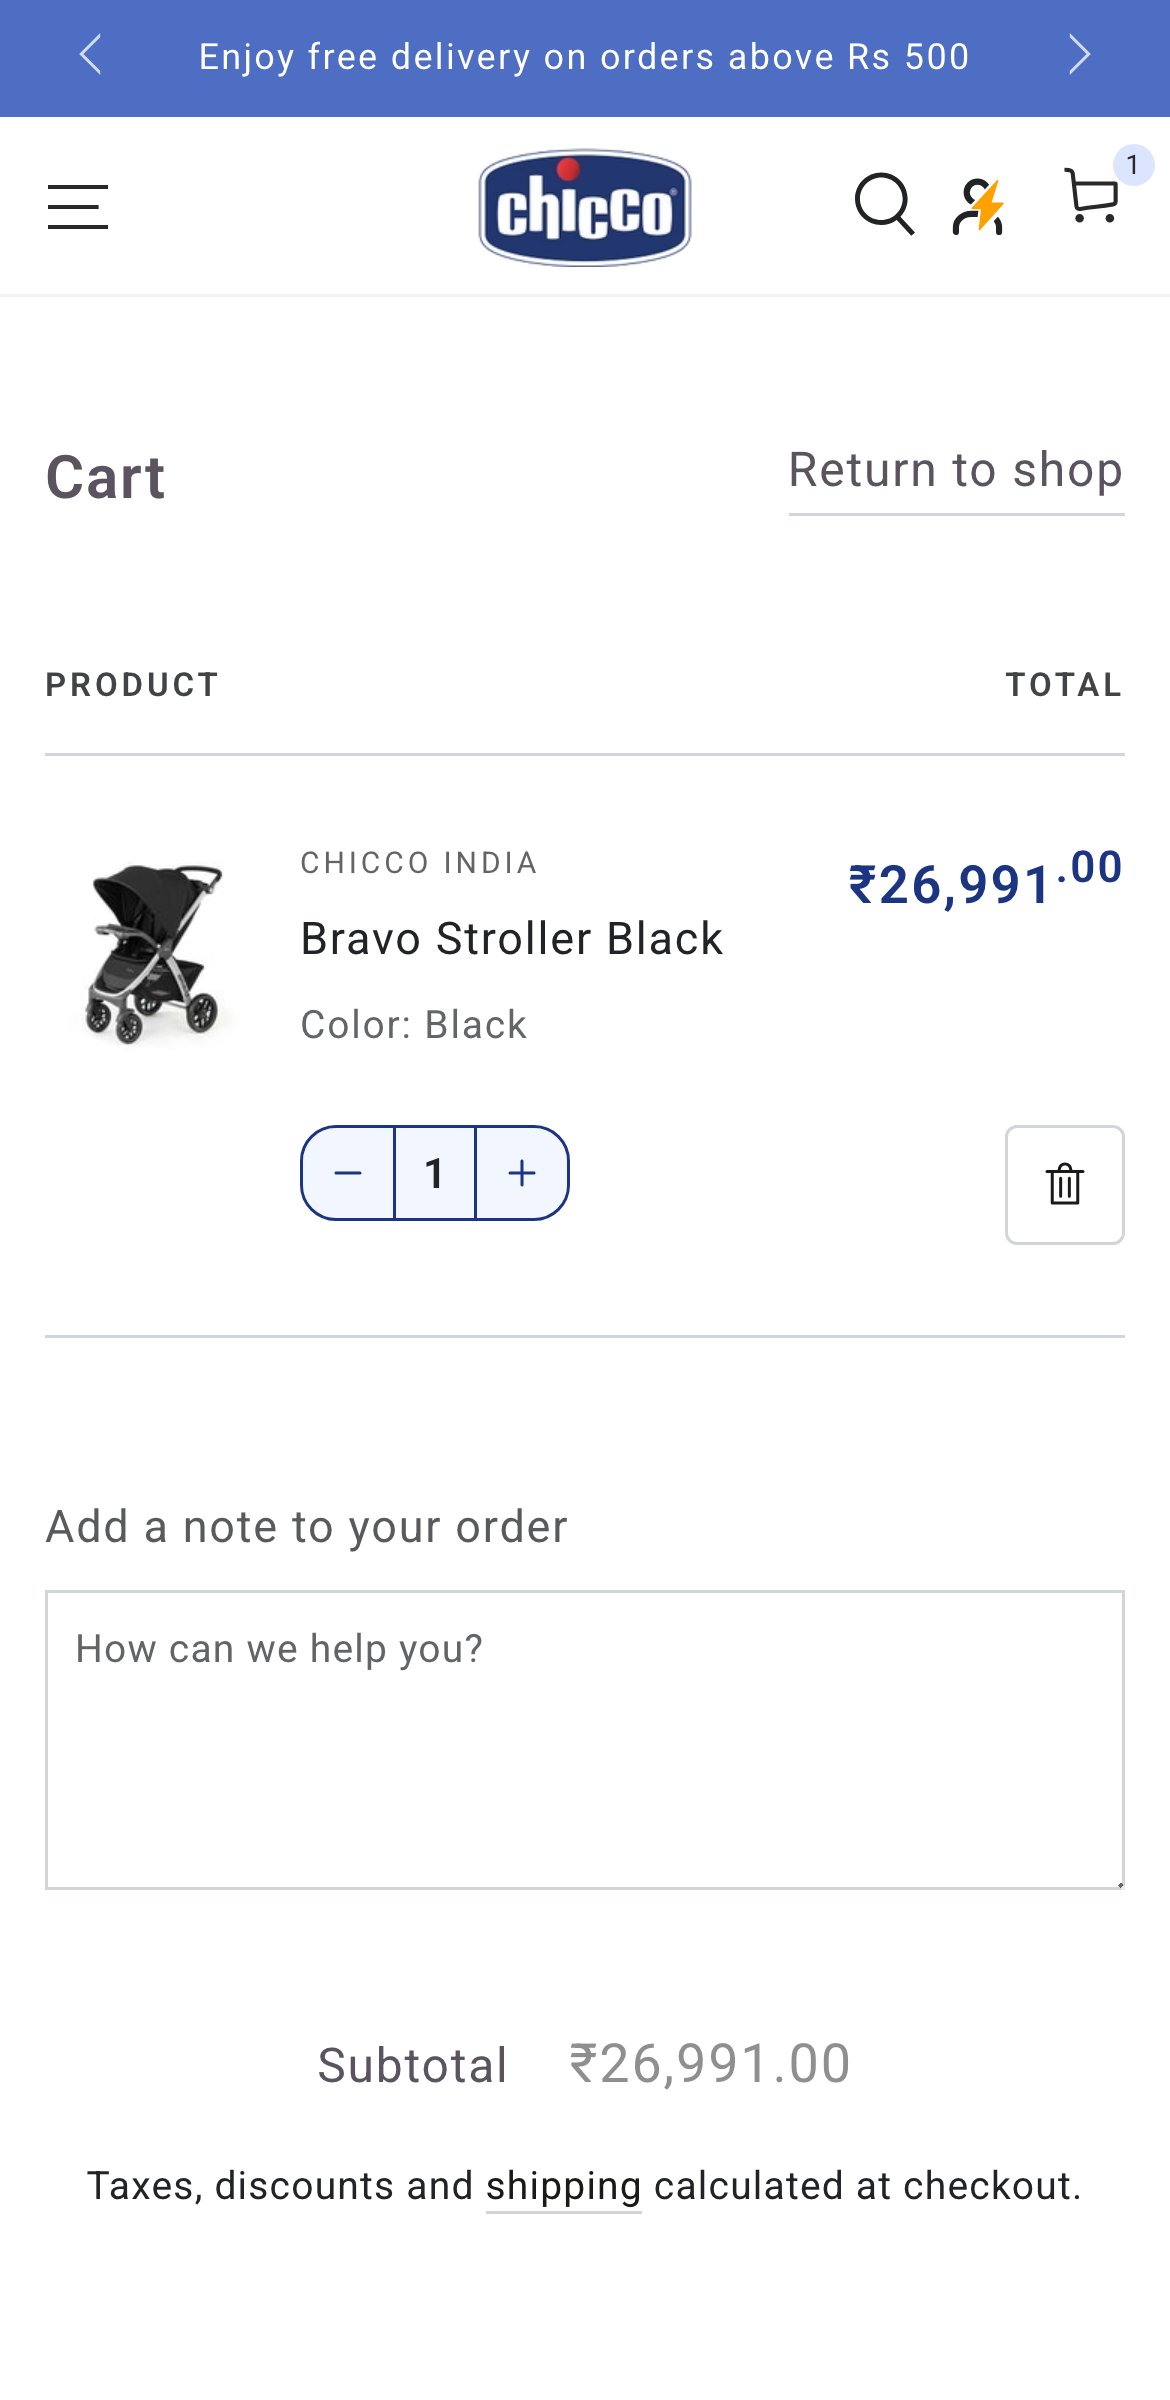Decrease stroller quantity with minus button

coord(350,1174)
